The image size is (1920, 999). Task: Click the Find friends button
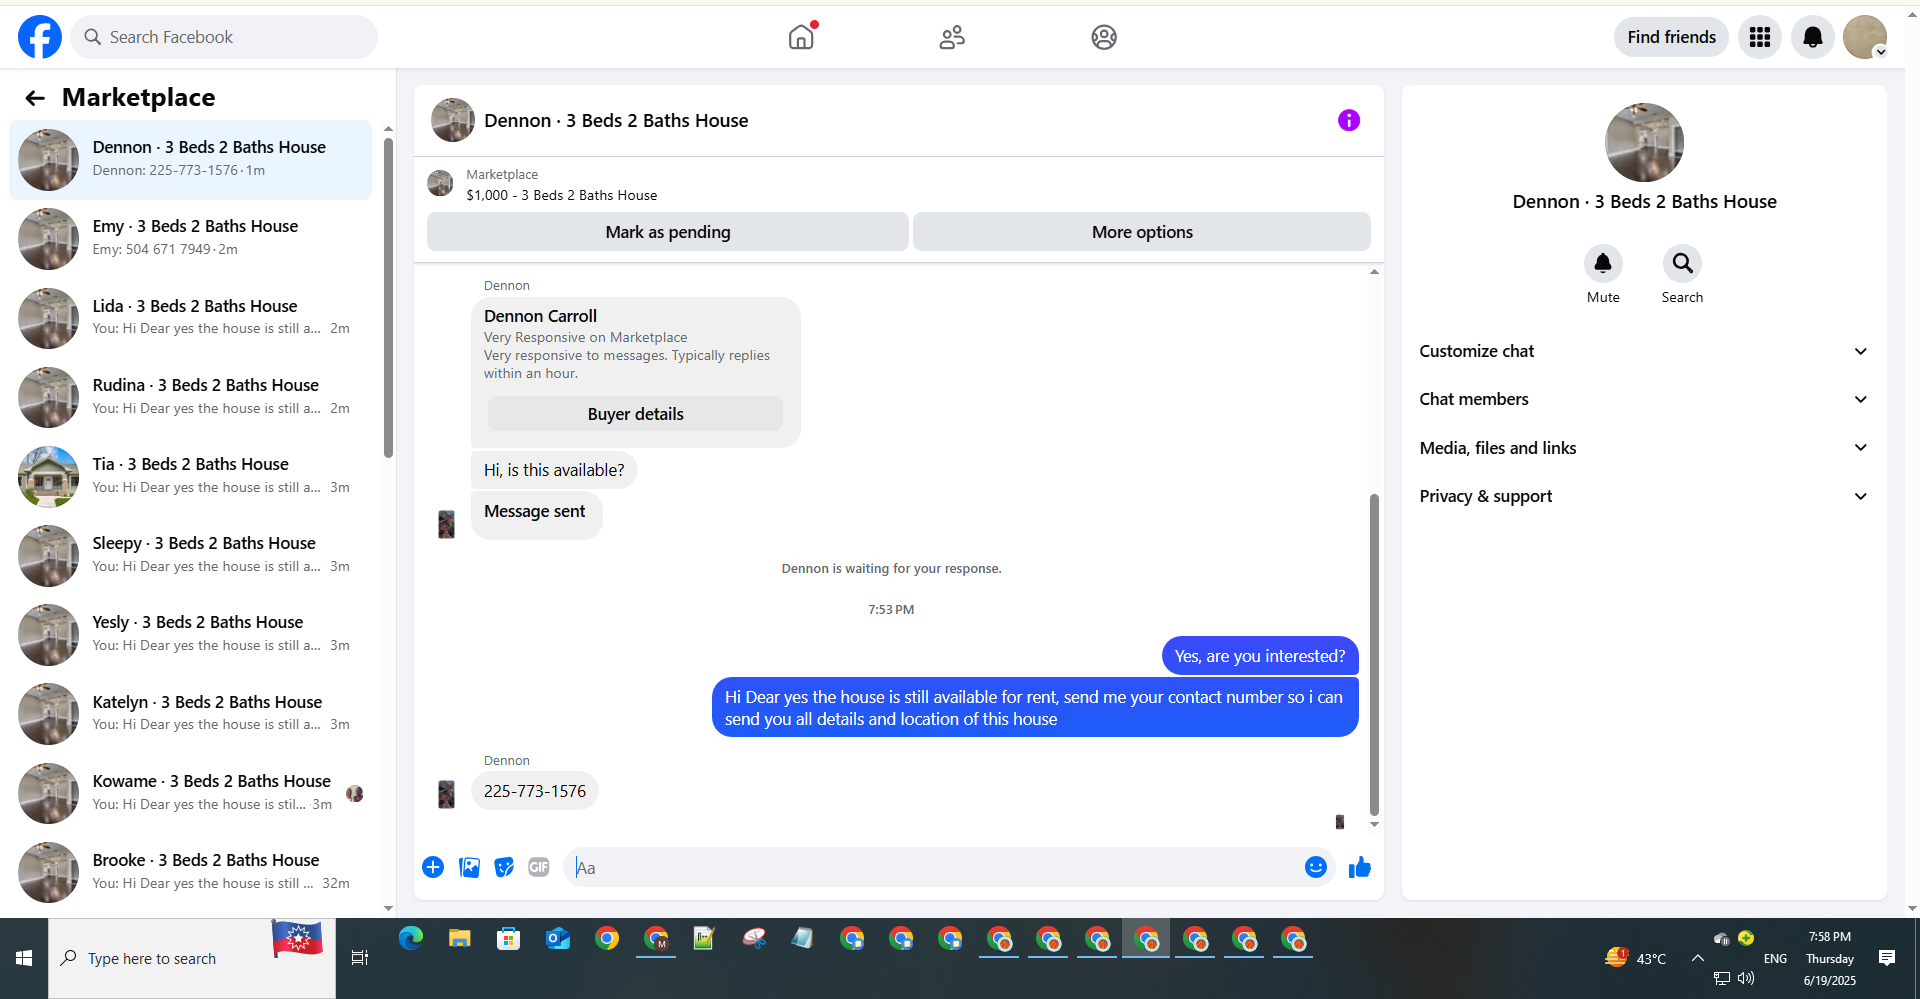click(1671, 37)
